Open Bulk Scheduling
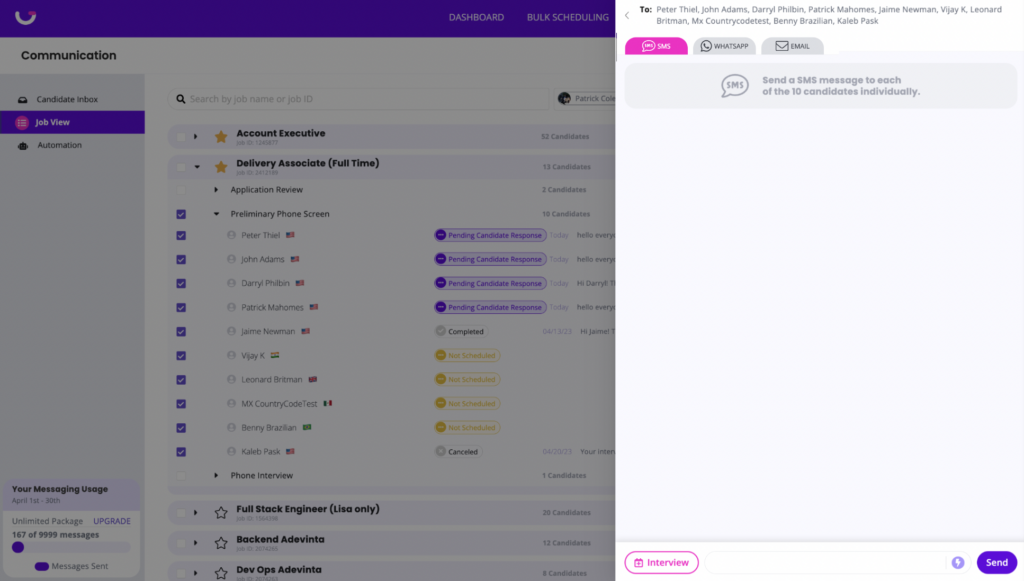The image size is (1024, 581). click(x=568, y=18)
